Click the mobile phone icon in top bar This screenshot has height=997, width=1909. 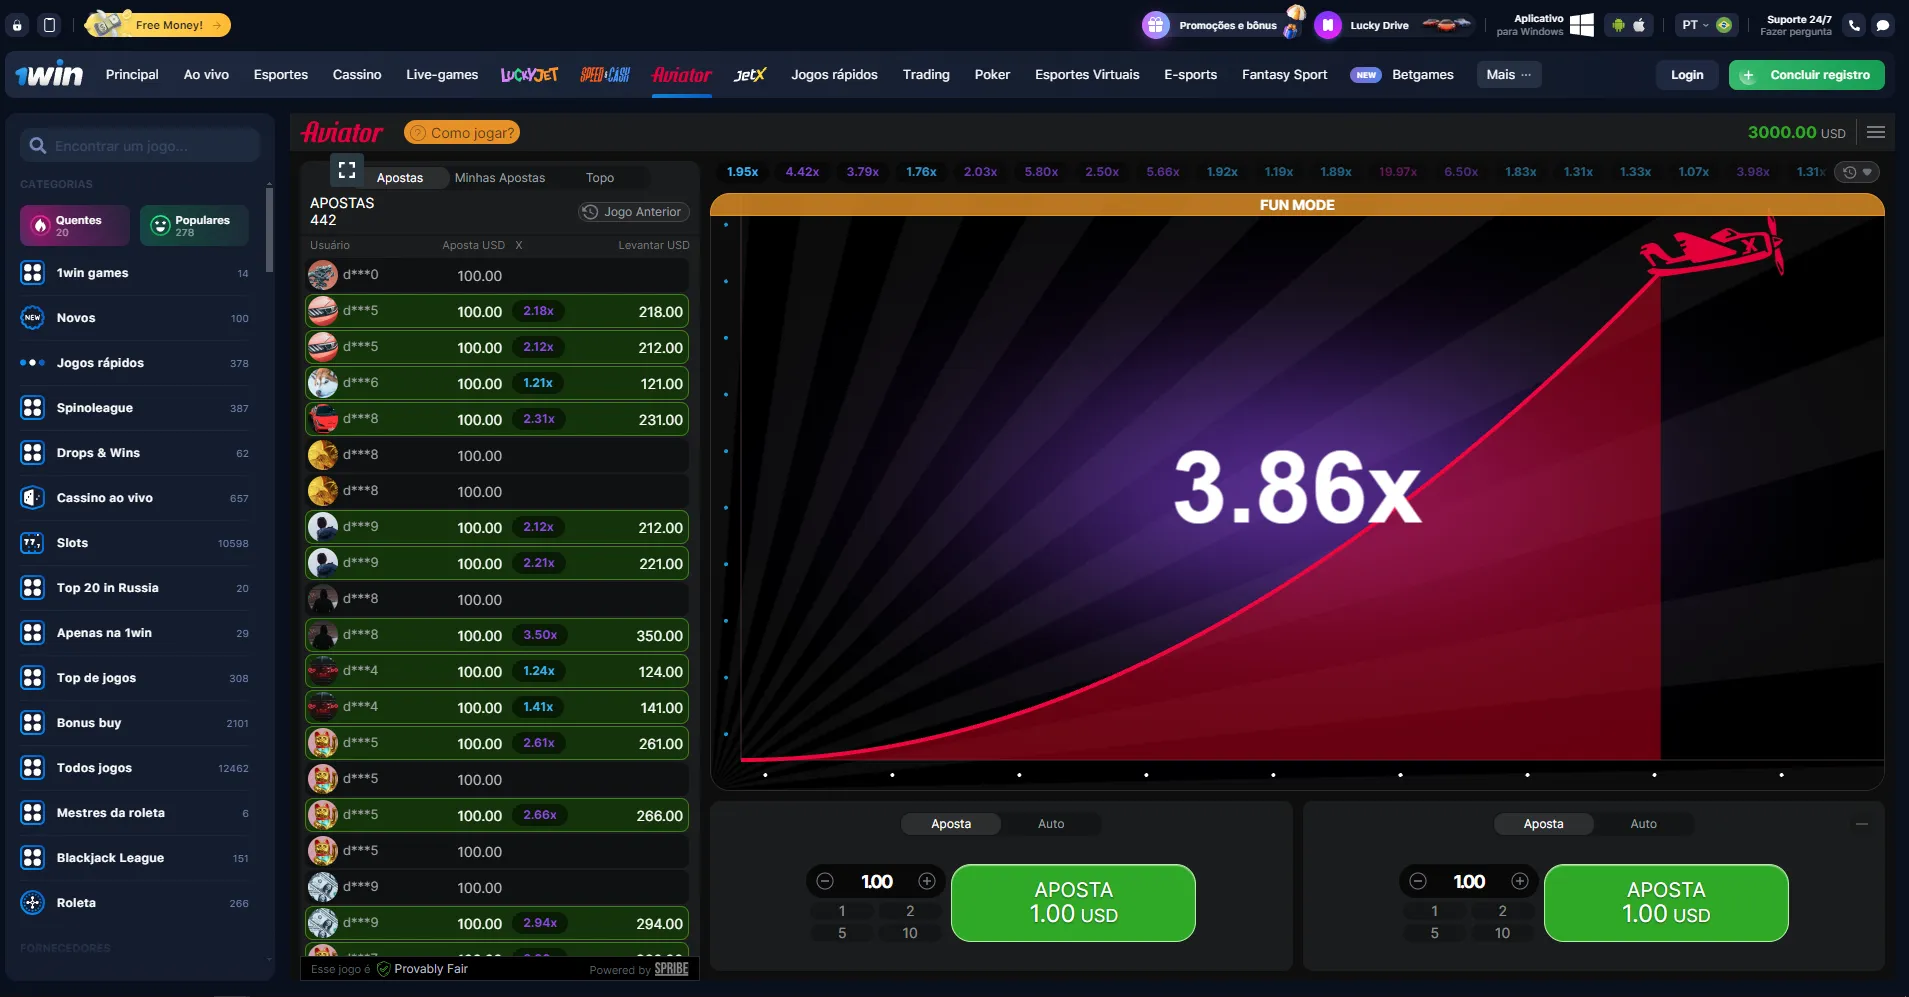pyautogui.click(x=49, y=25)
